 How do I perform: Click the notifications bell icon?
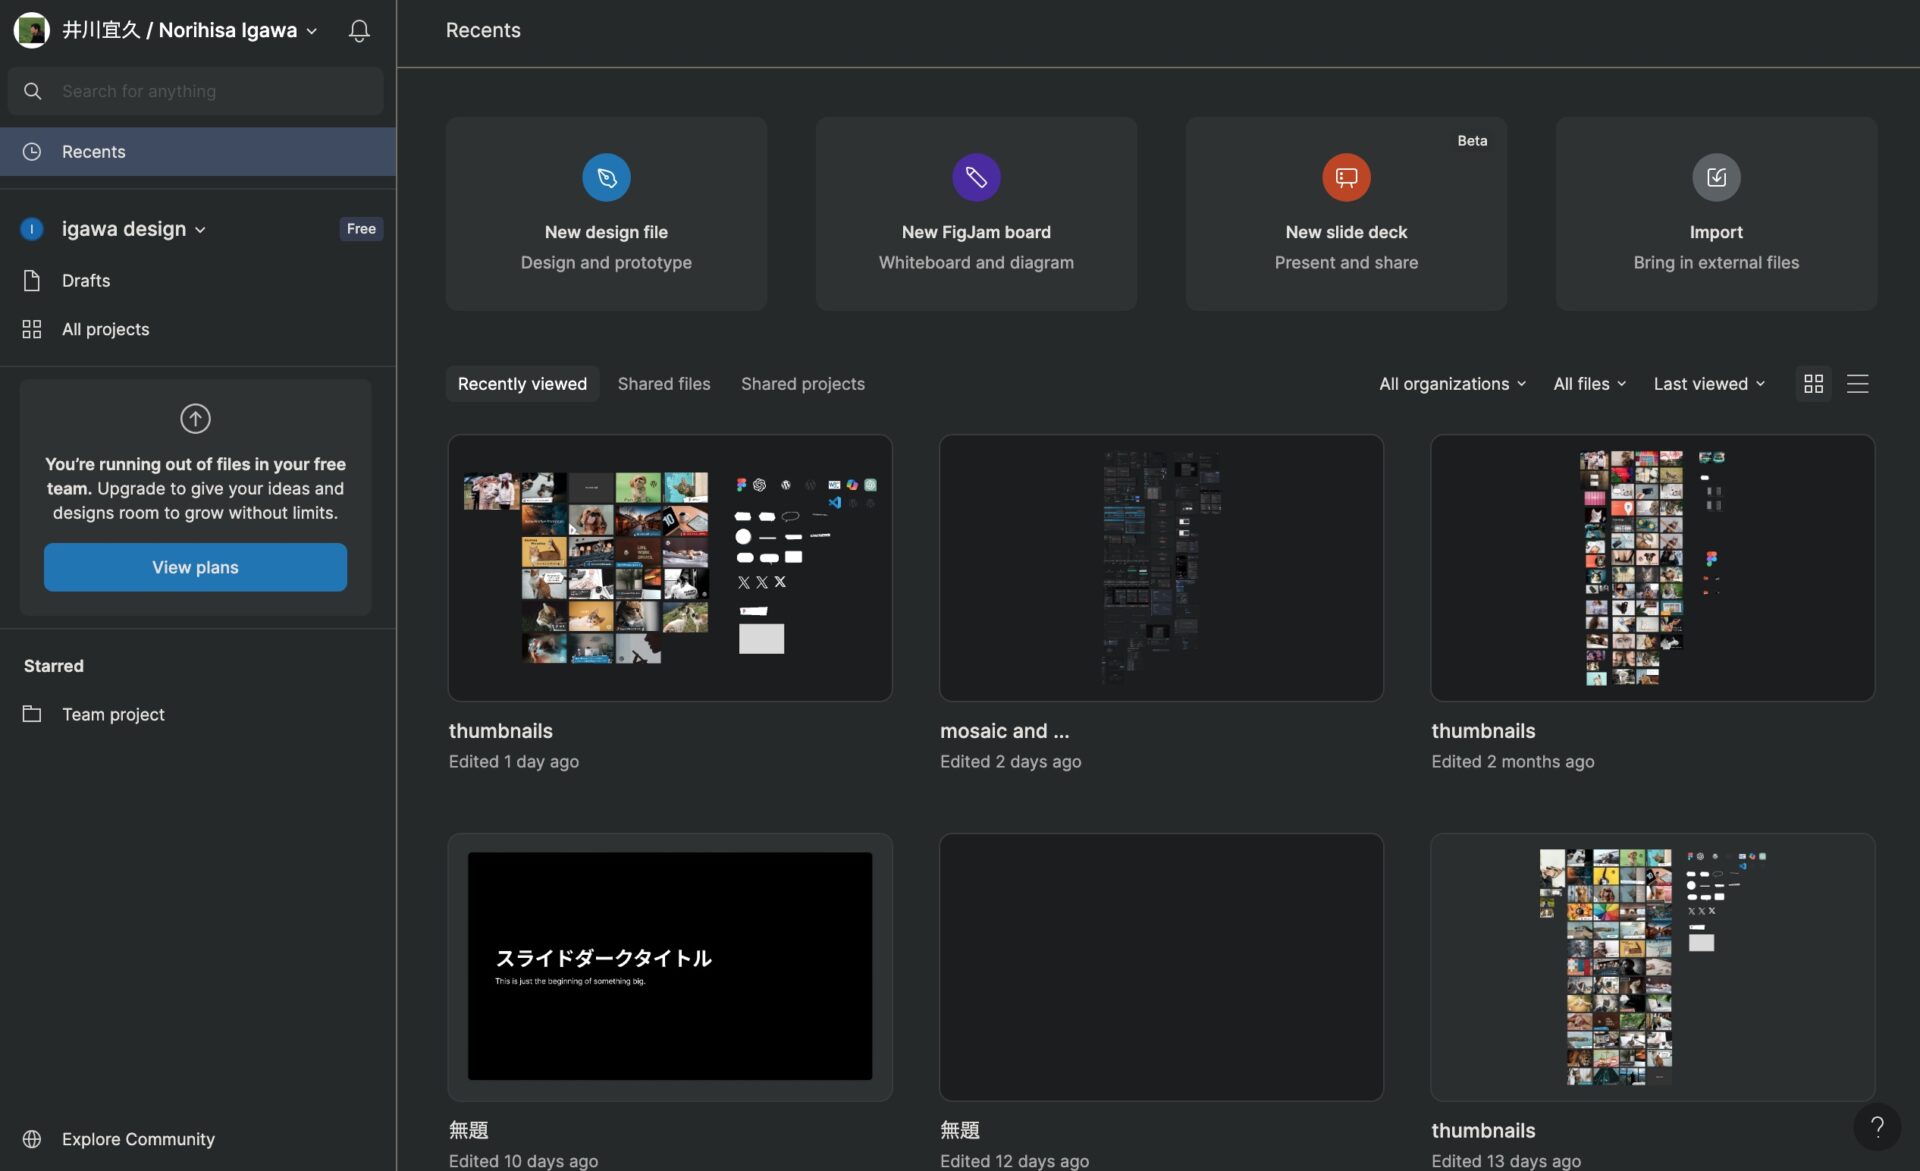[x=359, y=29]
